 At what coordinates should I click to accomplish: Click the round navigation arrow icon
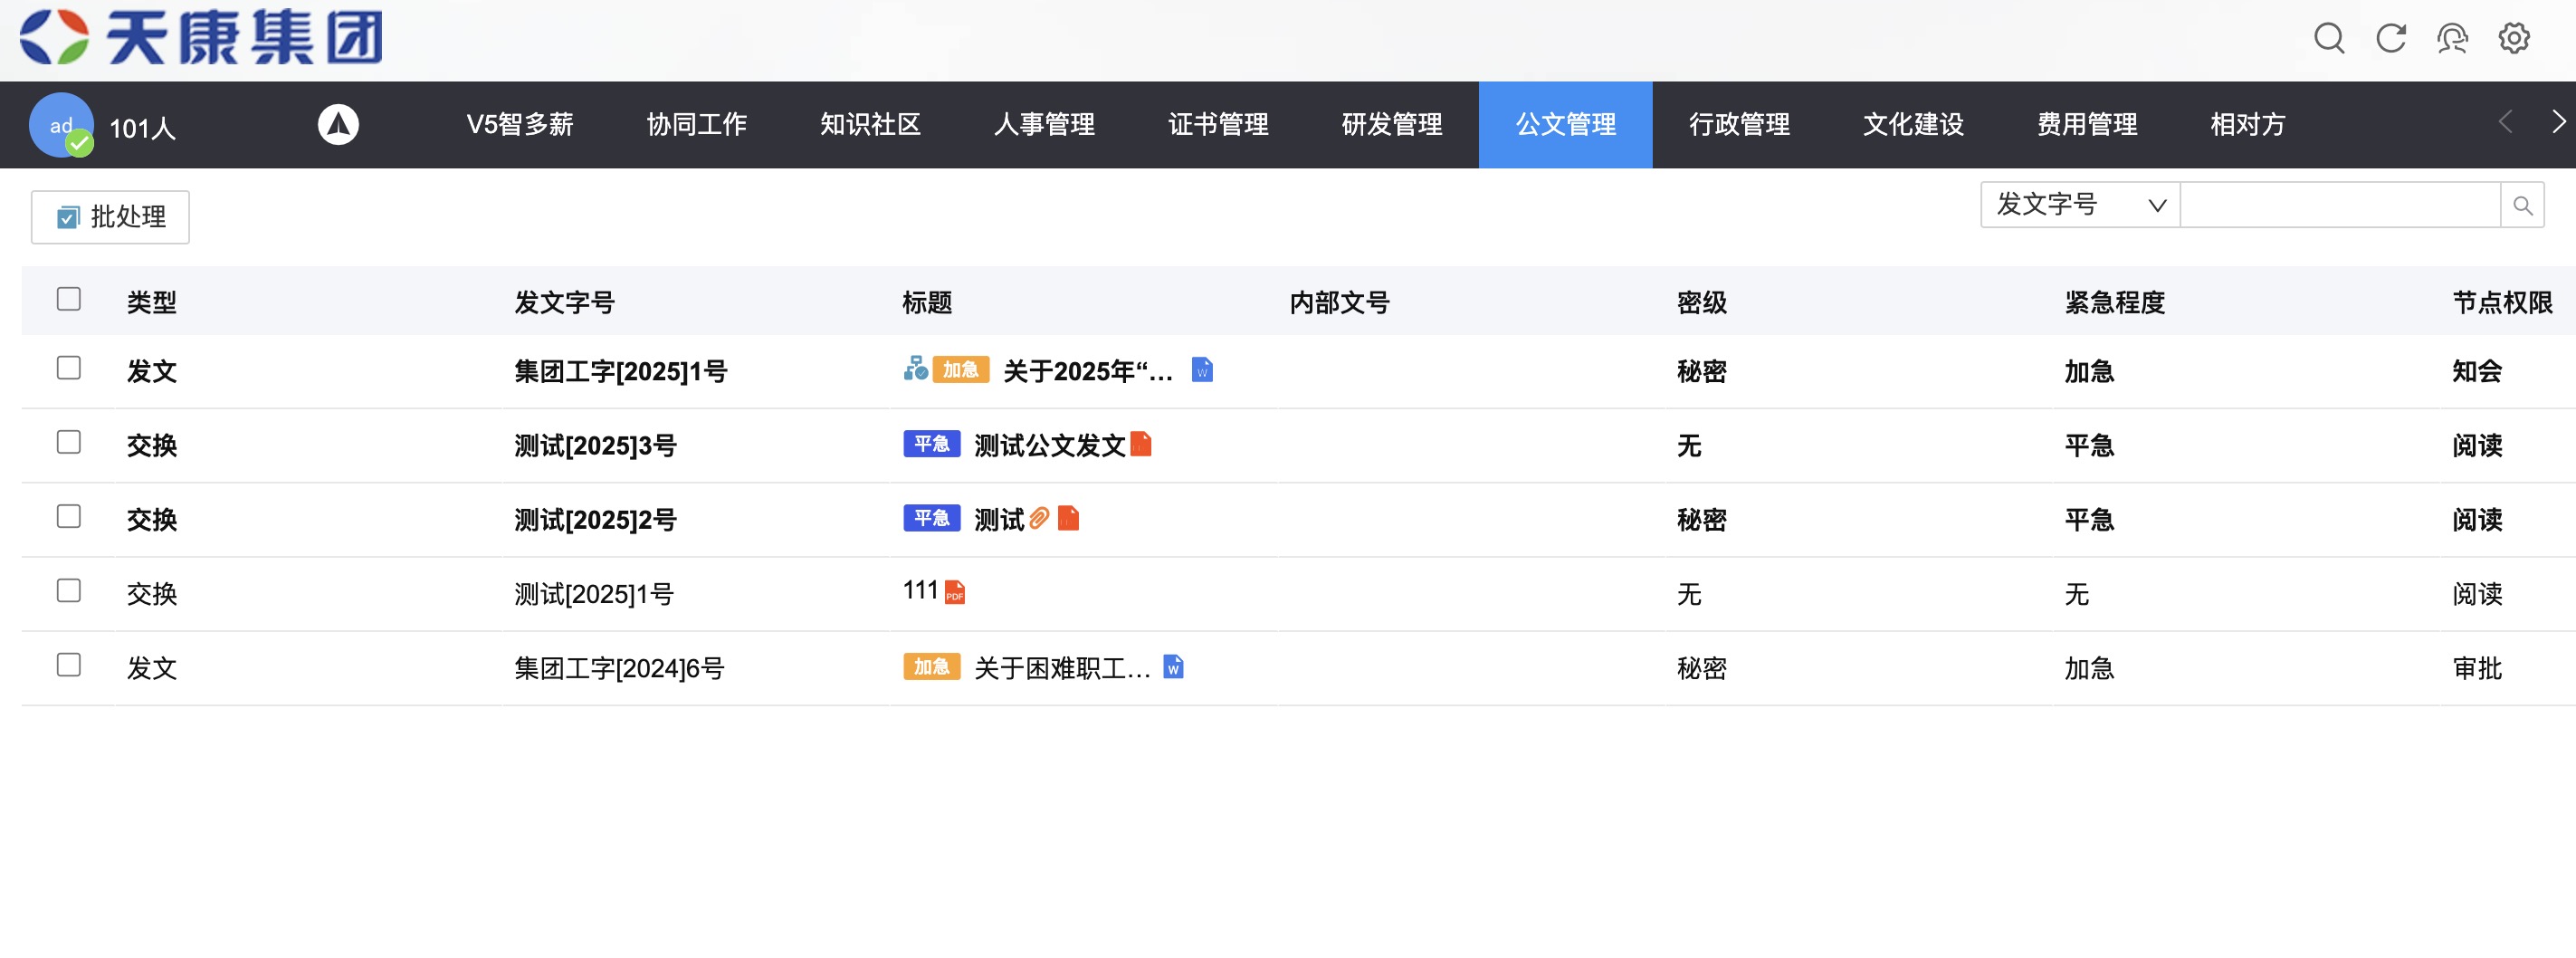[x=338, y=125]
